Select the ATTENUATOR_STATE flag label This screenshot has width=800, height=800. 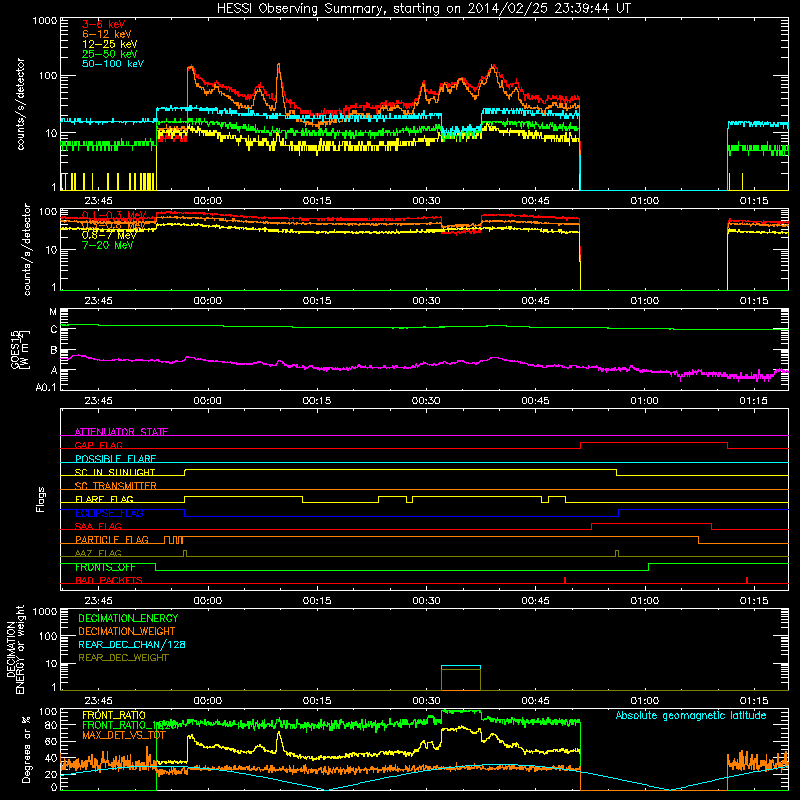point(121,432)
